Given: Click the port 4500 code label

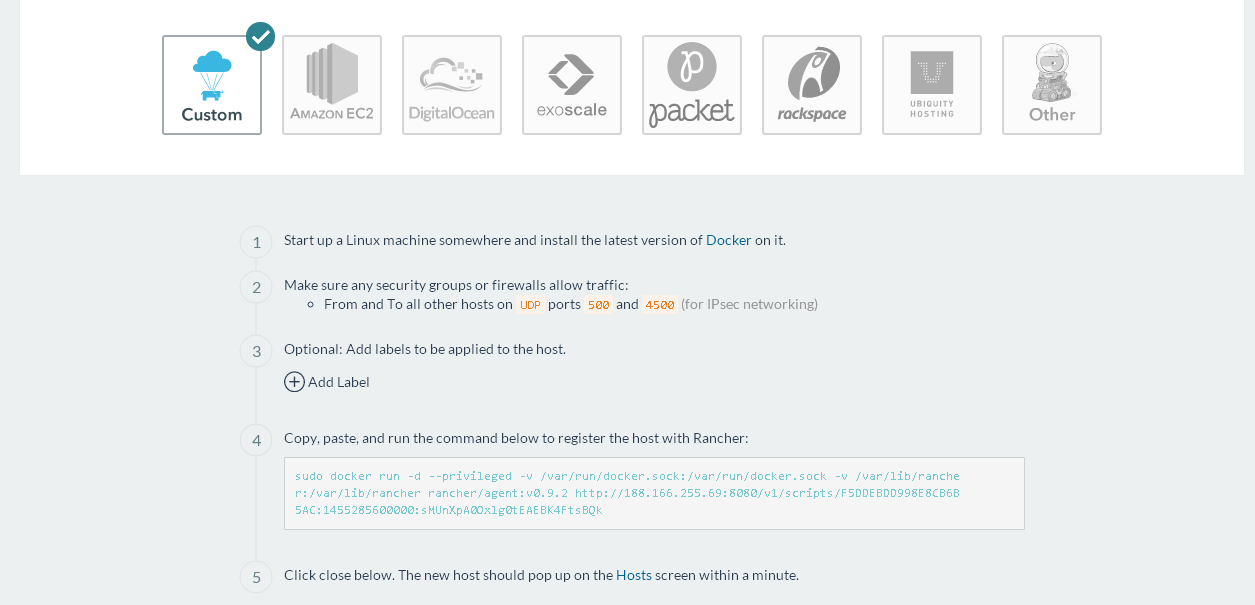Looking at the screenshot, I should coord(660,305).
